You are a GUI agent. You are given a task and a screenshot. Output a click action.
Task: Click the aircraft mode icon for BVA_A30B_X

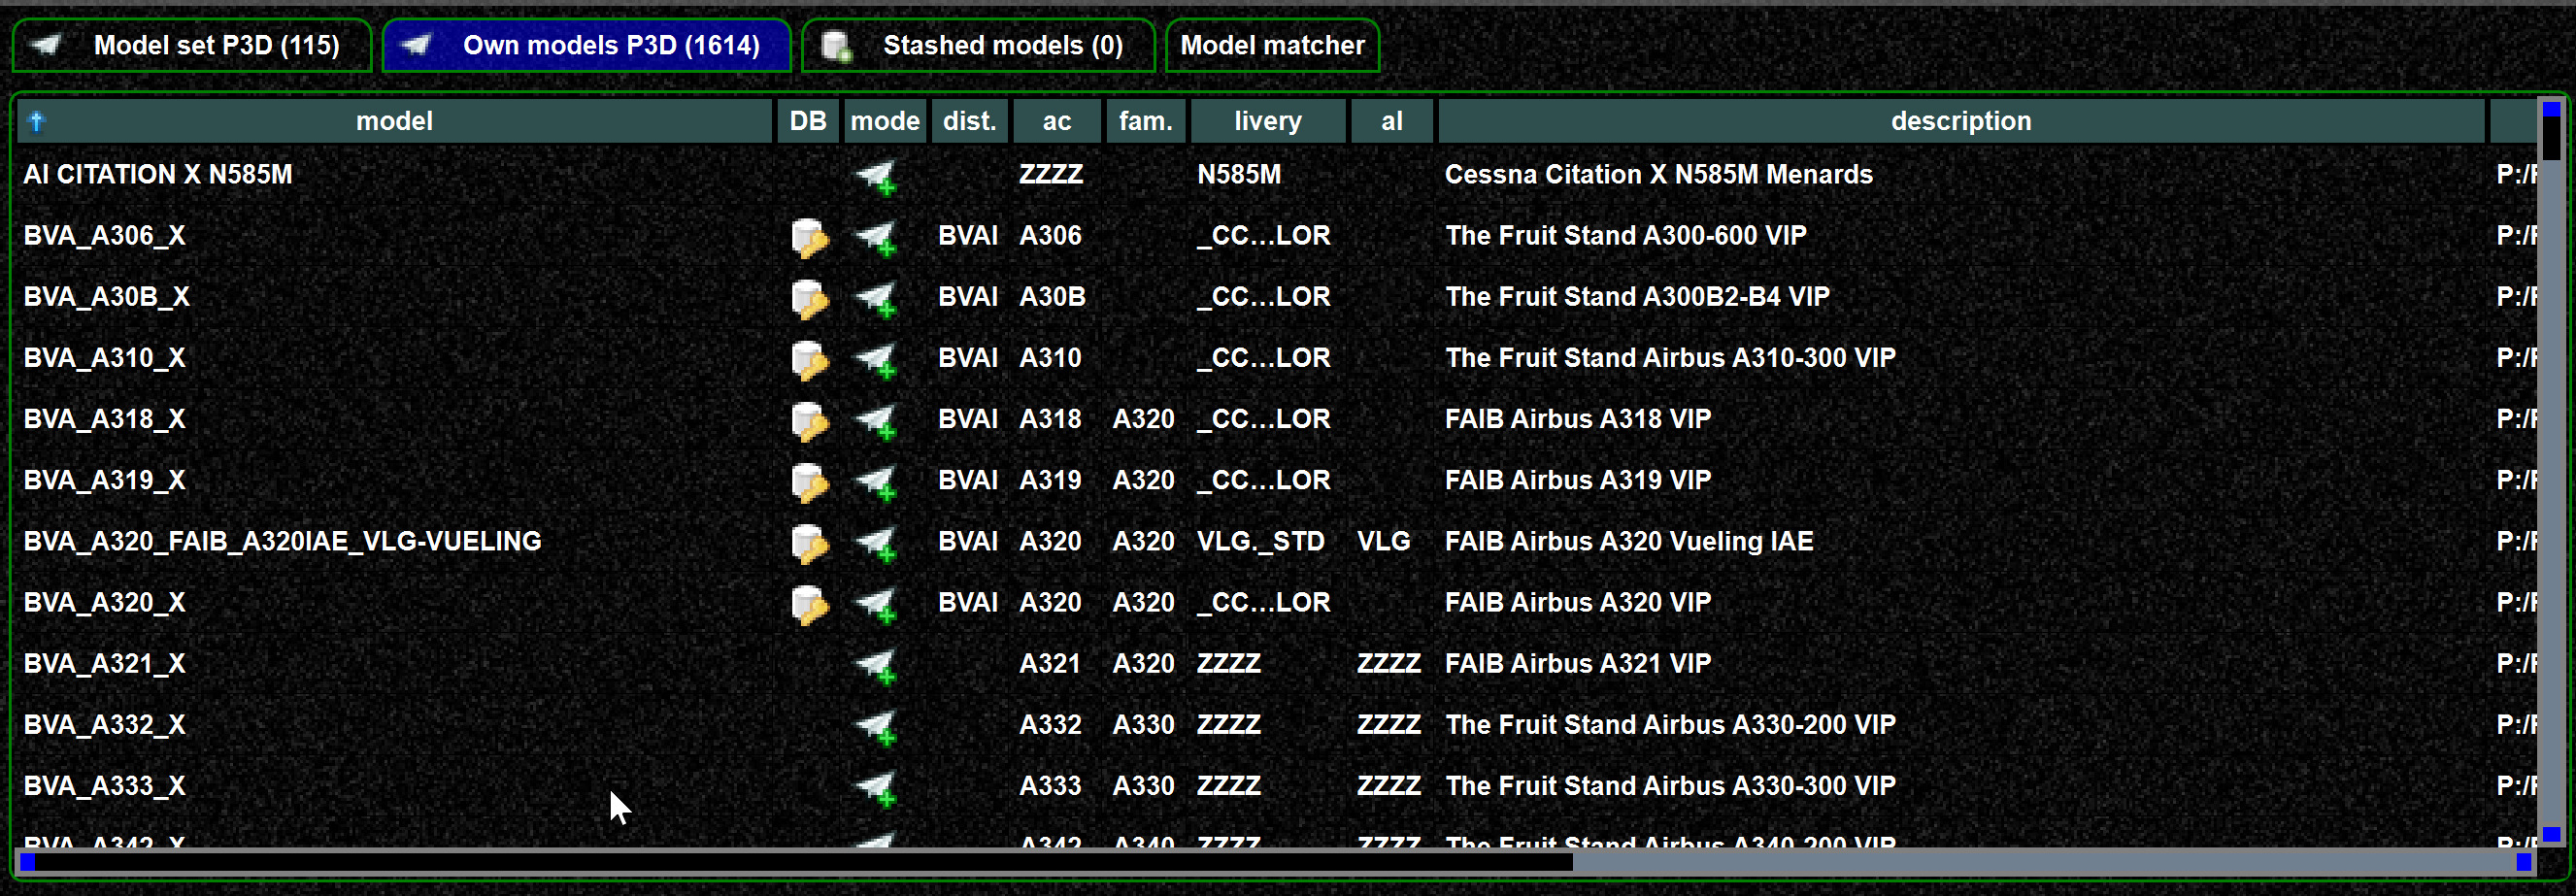[x=875, y=298]
